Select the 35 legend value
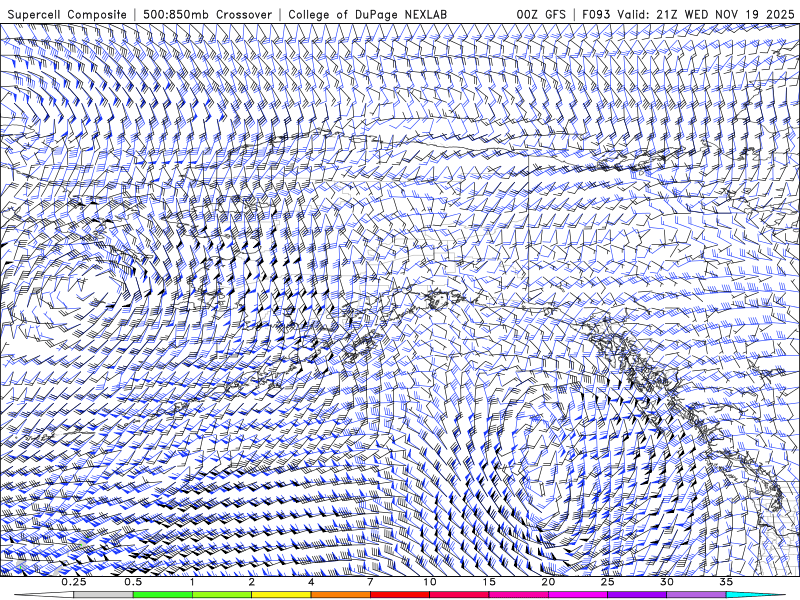The width and height of the screenshot is (800, 600). 726,582
